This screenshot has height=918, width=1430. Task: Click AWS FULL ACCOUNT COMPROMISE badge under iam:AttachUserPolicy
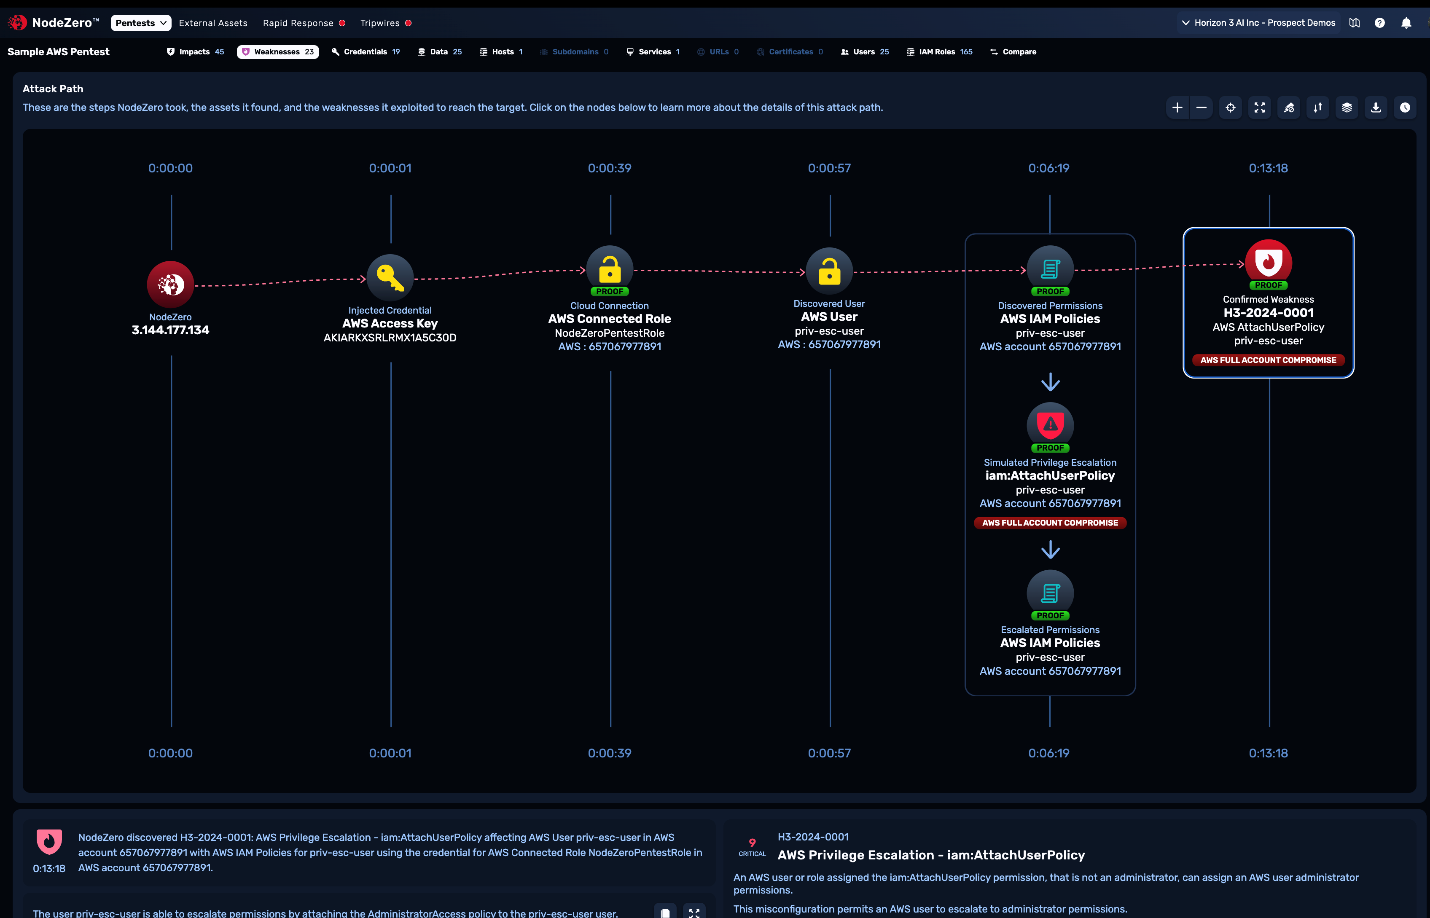tap(1050, 523)
